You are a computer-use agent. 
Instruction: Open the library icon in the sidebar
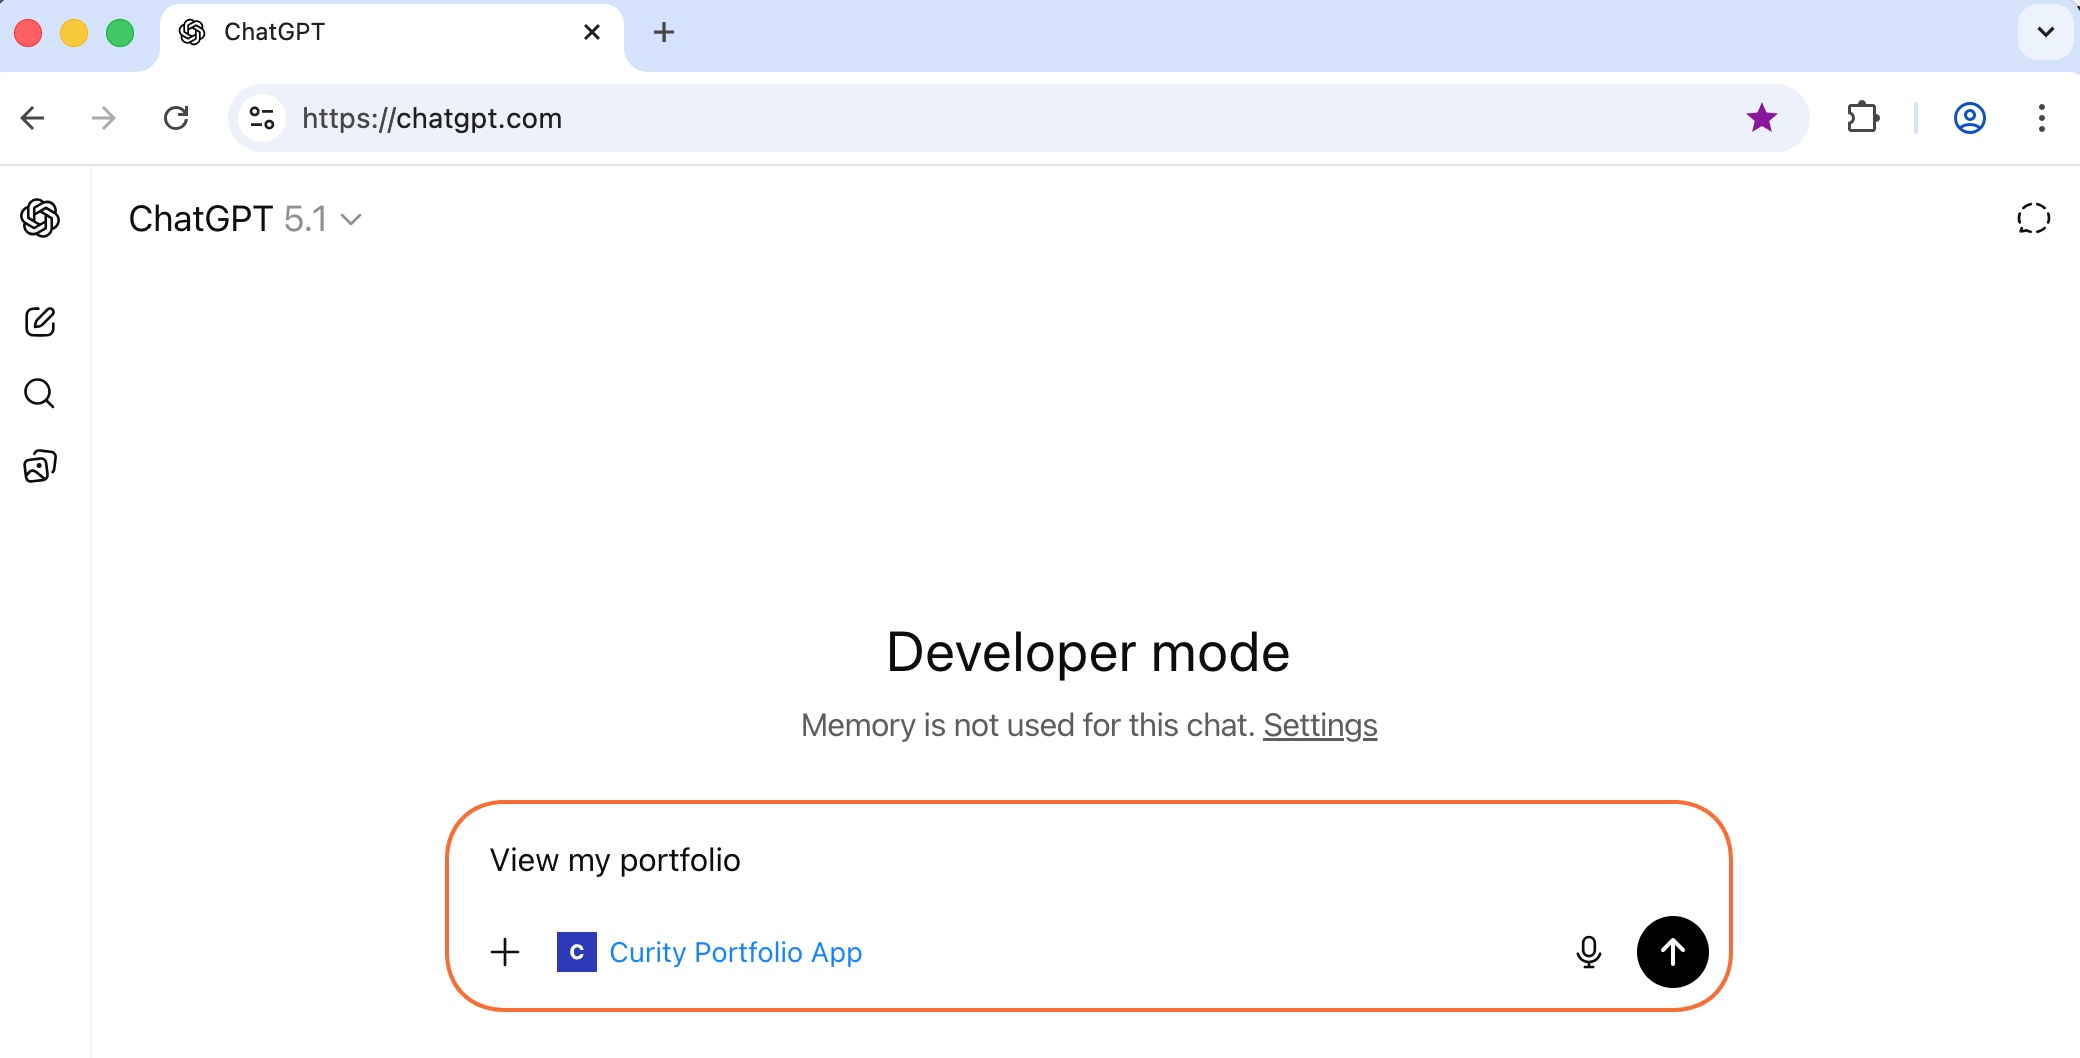click(x=39, y=465)
